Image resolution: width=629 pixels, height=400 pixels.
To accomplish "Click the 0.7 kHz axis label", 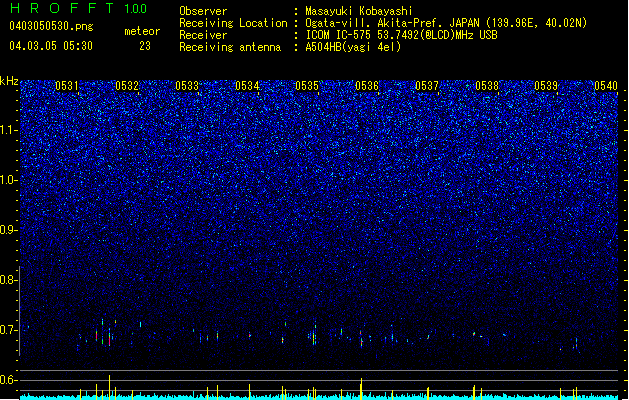I will pyautogui.click(x=8, y=330).
